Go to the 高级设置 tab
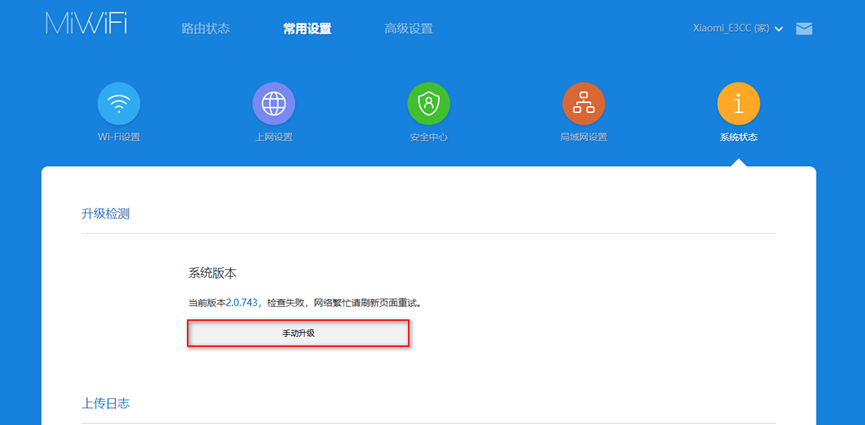 click(408, 29)
